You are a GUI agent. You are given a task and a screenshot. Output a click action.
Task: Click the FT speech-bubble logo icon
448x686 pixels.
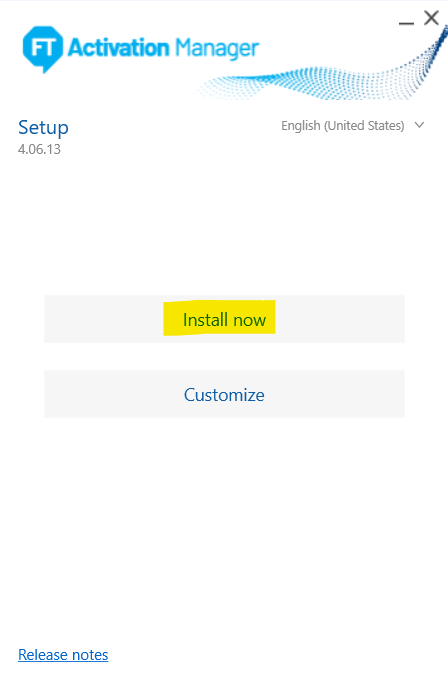[42, 49]
